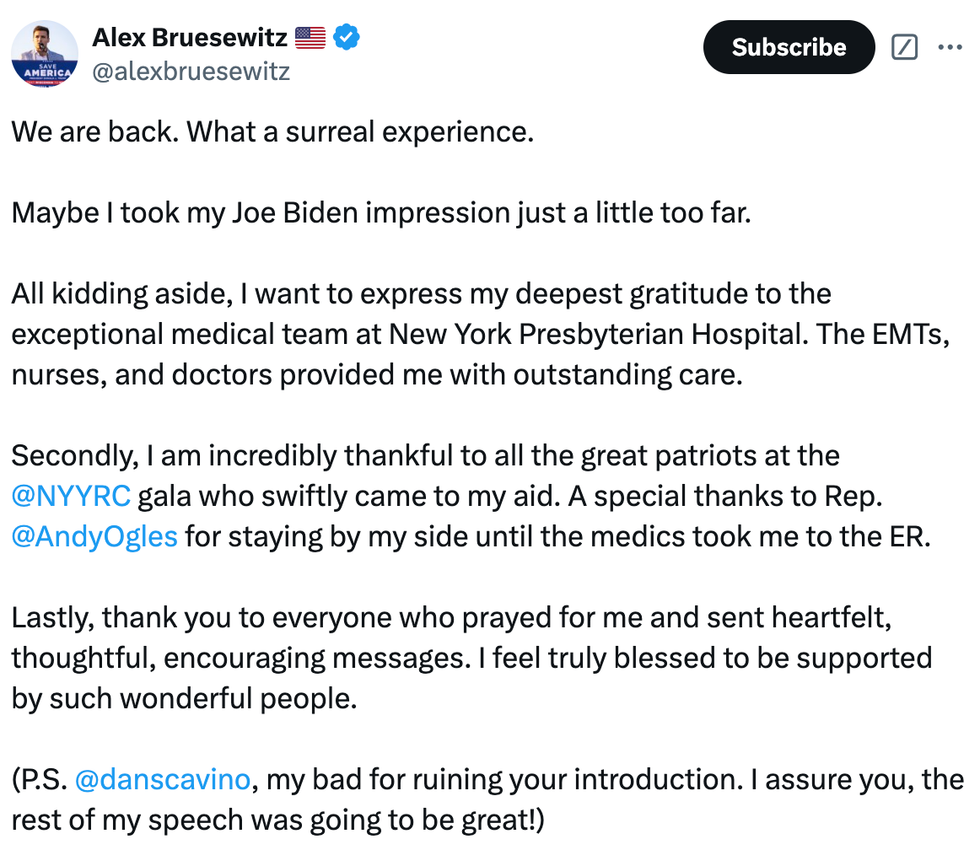
Task: Open the @AndyOgles mention link
Action: click(94, 536)
